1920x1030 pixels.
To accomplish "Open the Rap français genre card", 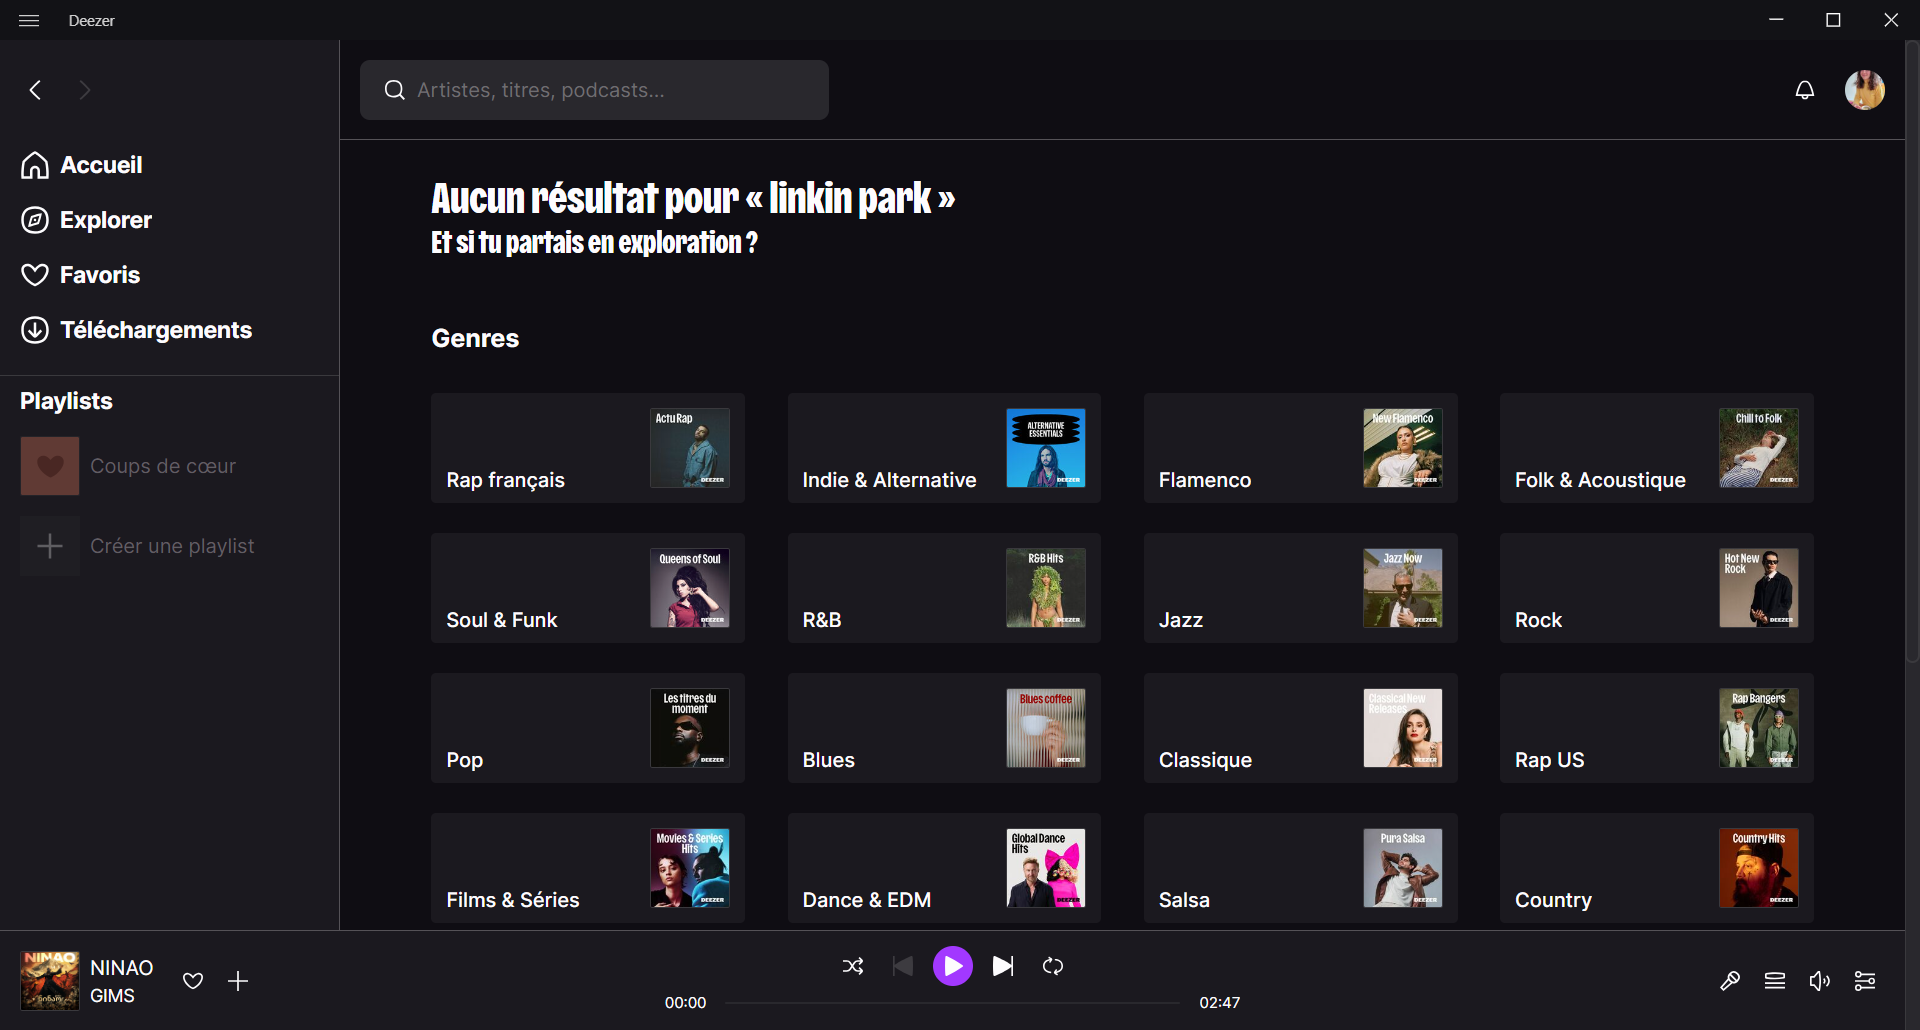I will click(588, 448).
